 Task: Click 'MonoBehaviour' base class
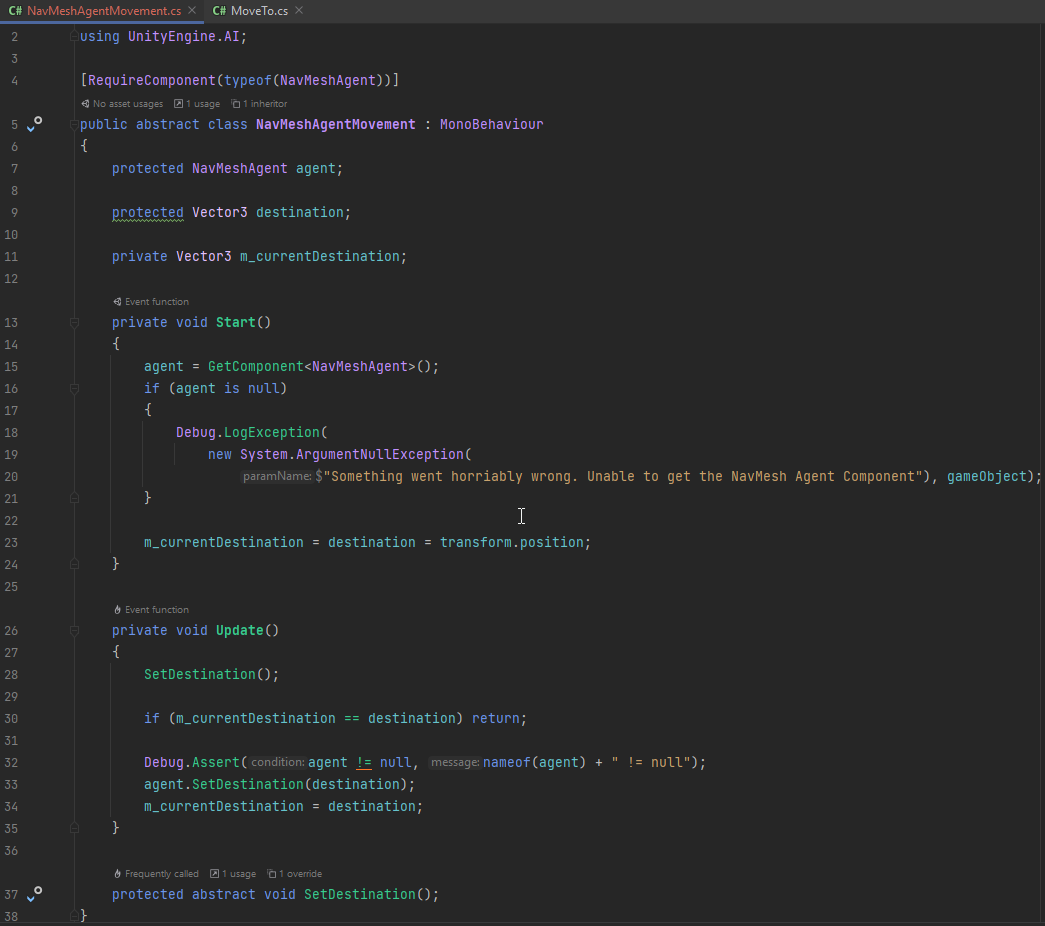coord(491,124)
